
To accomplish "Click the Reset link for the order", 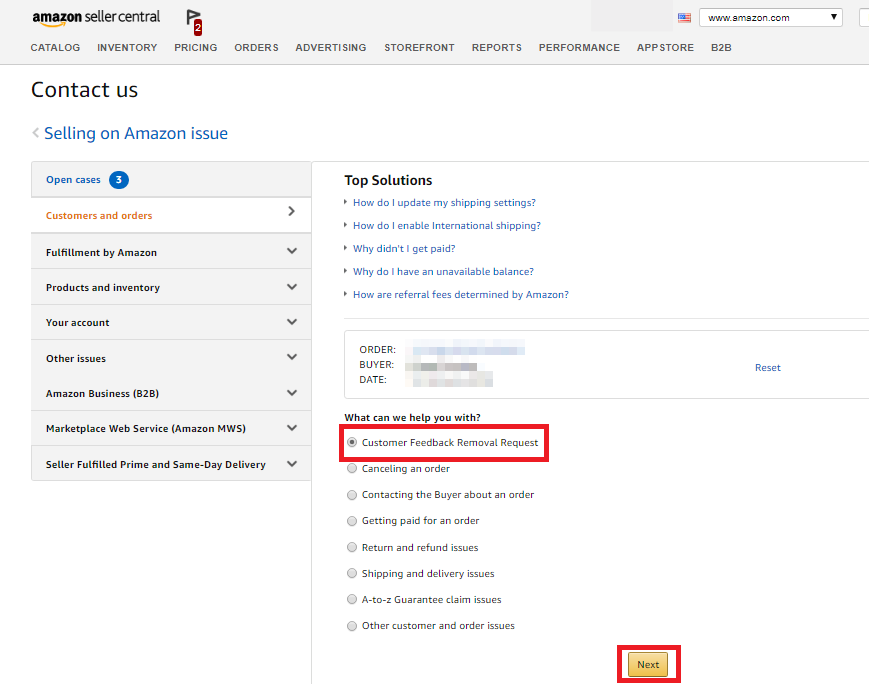I will (x=768, y=367).
